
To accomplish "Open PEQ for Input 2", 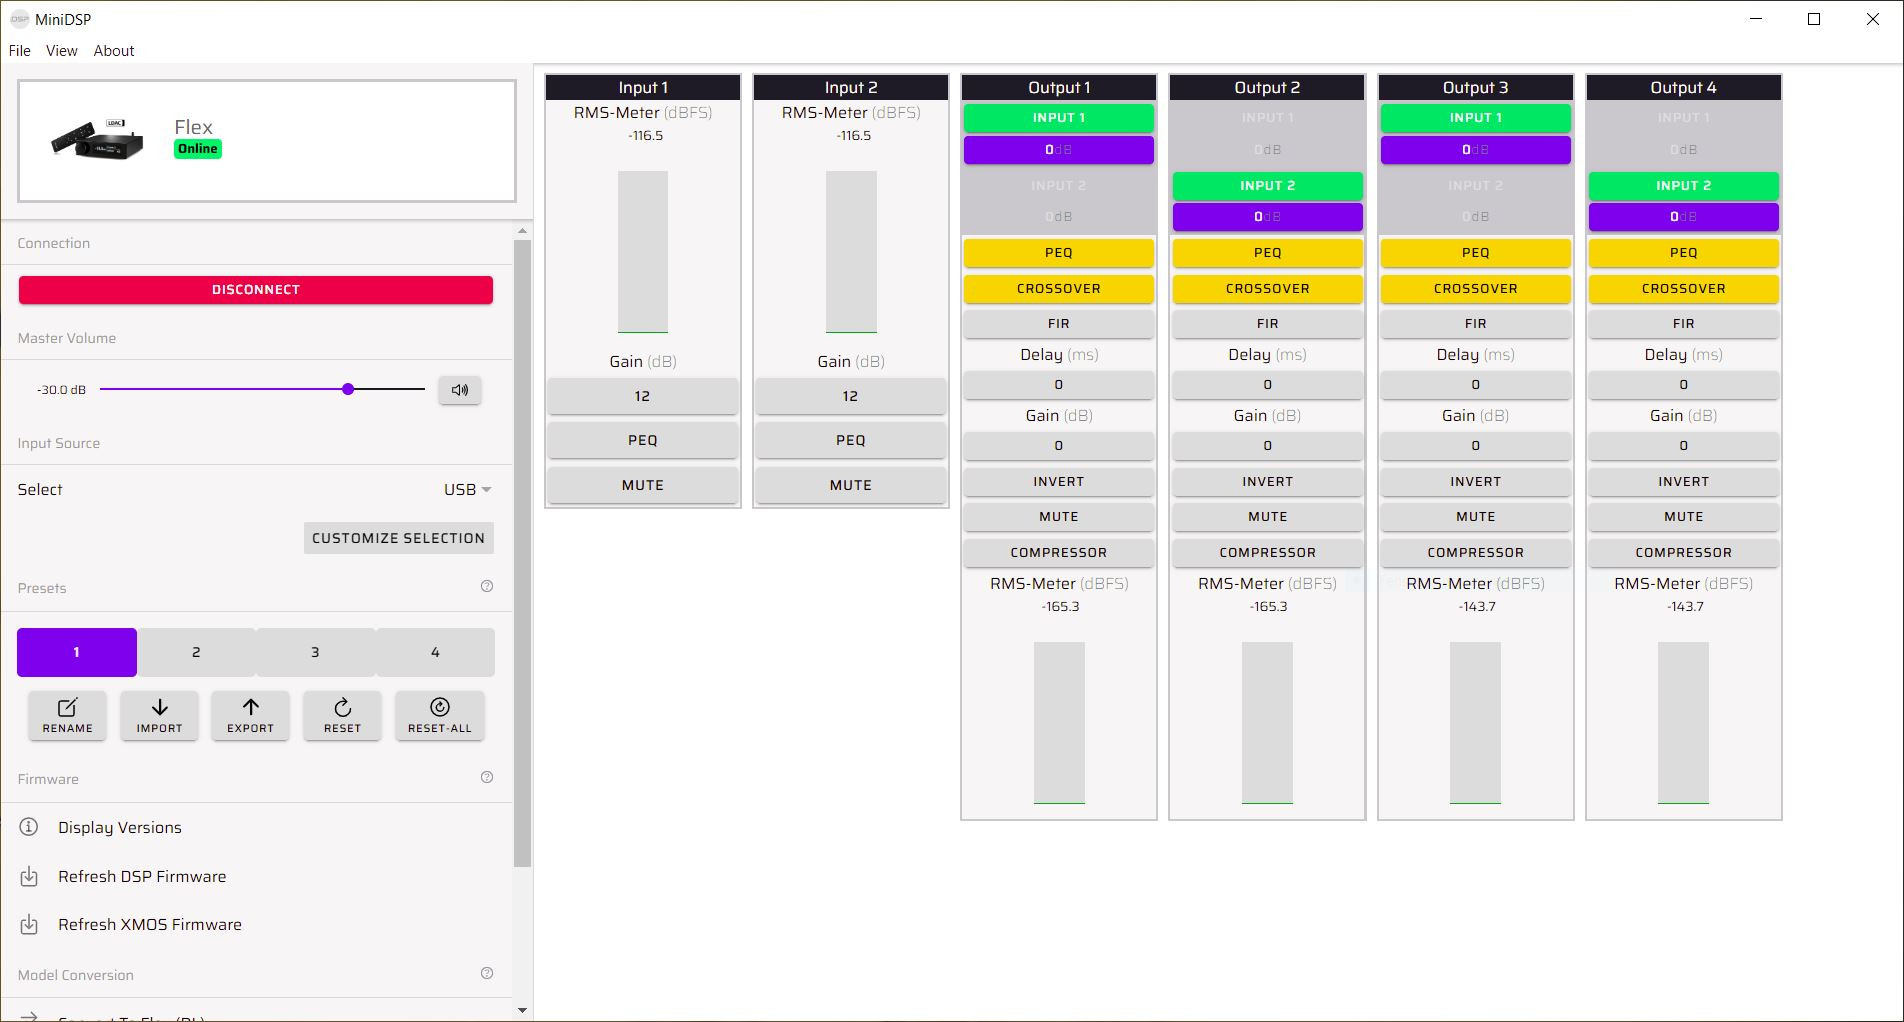I will (x=851, y=440).
